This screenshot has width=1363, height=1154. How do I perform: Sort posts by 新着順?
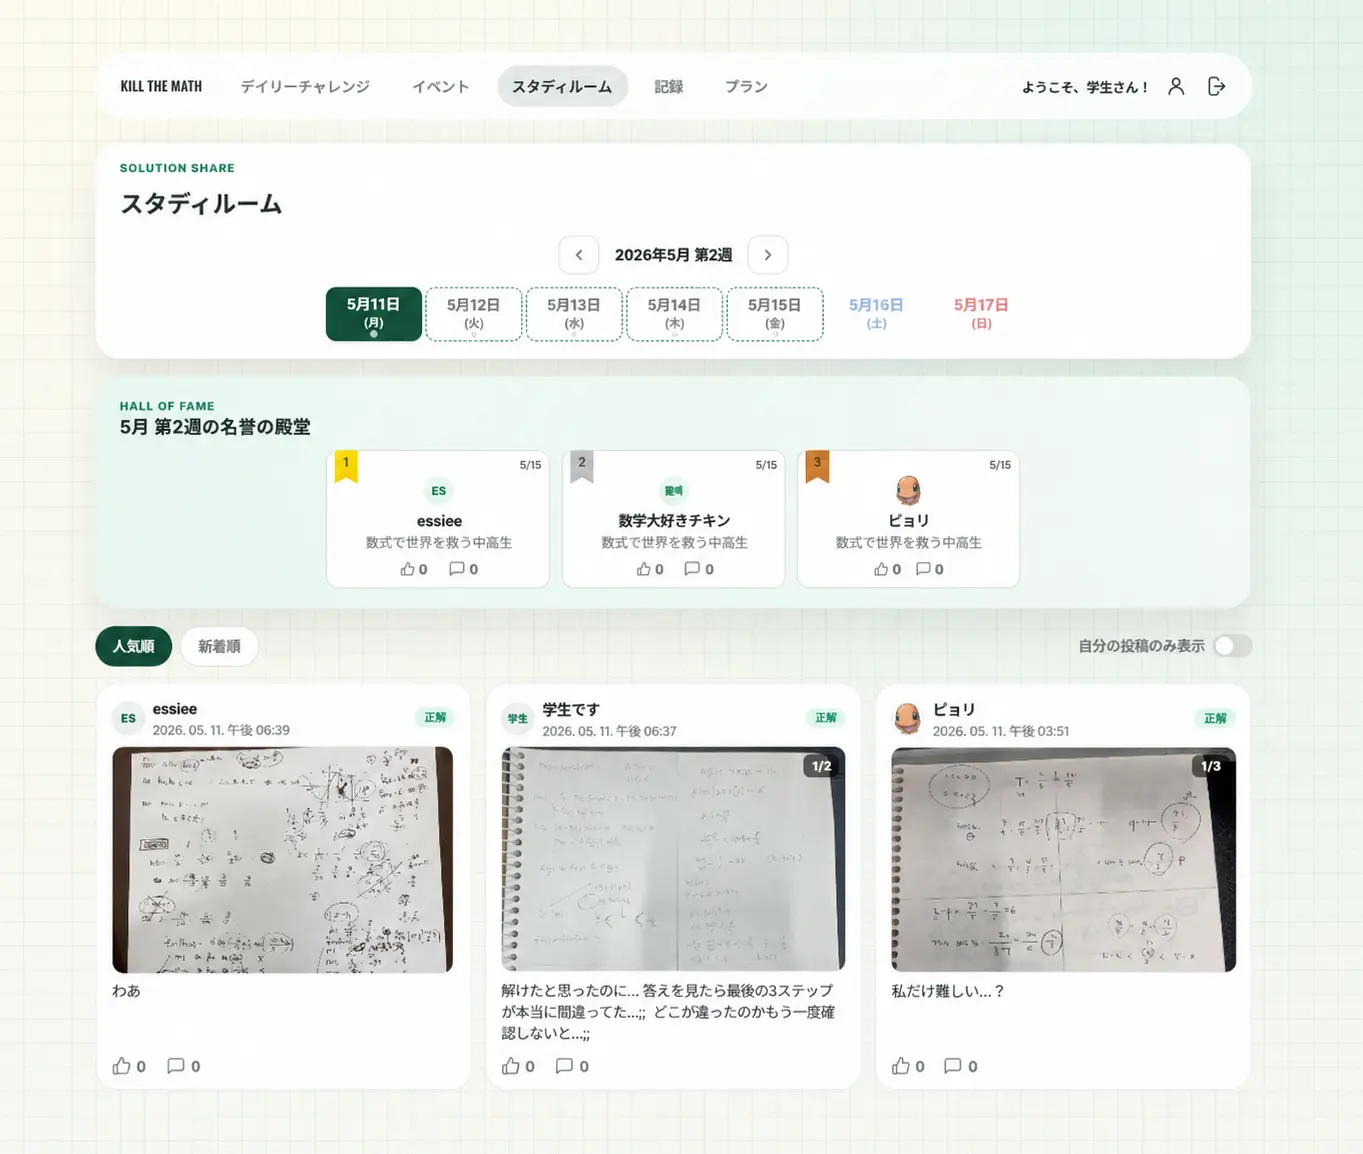tap(219, 646)
